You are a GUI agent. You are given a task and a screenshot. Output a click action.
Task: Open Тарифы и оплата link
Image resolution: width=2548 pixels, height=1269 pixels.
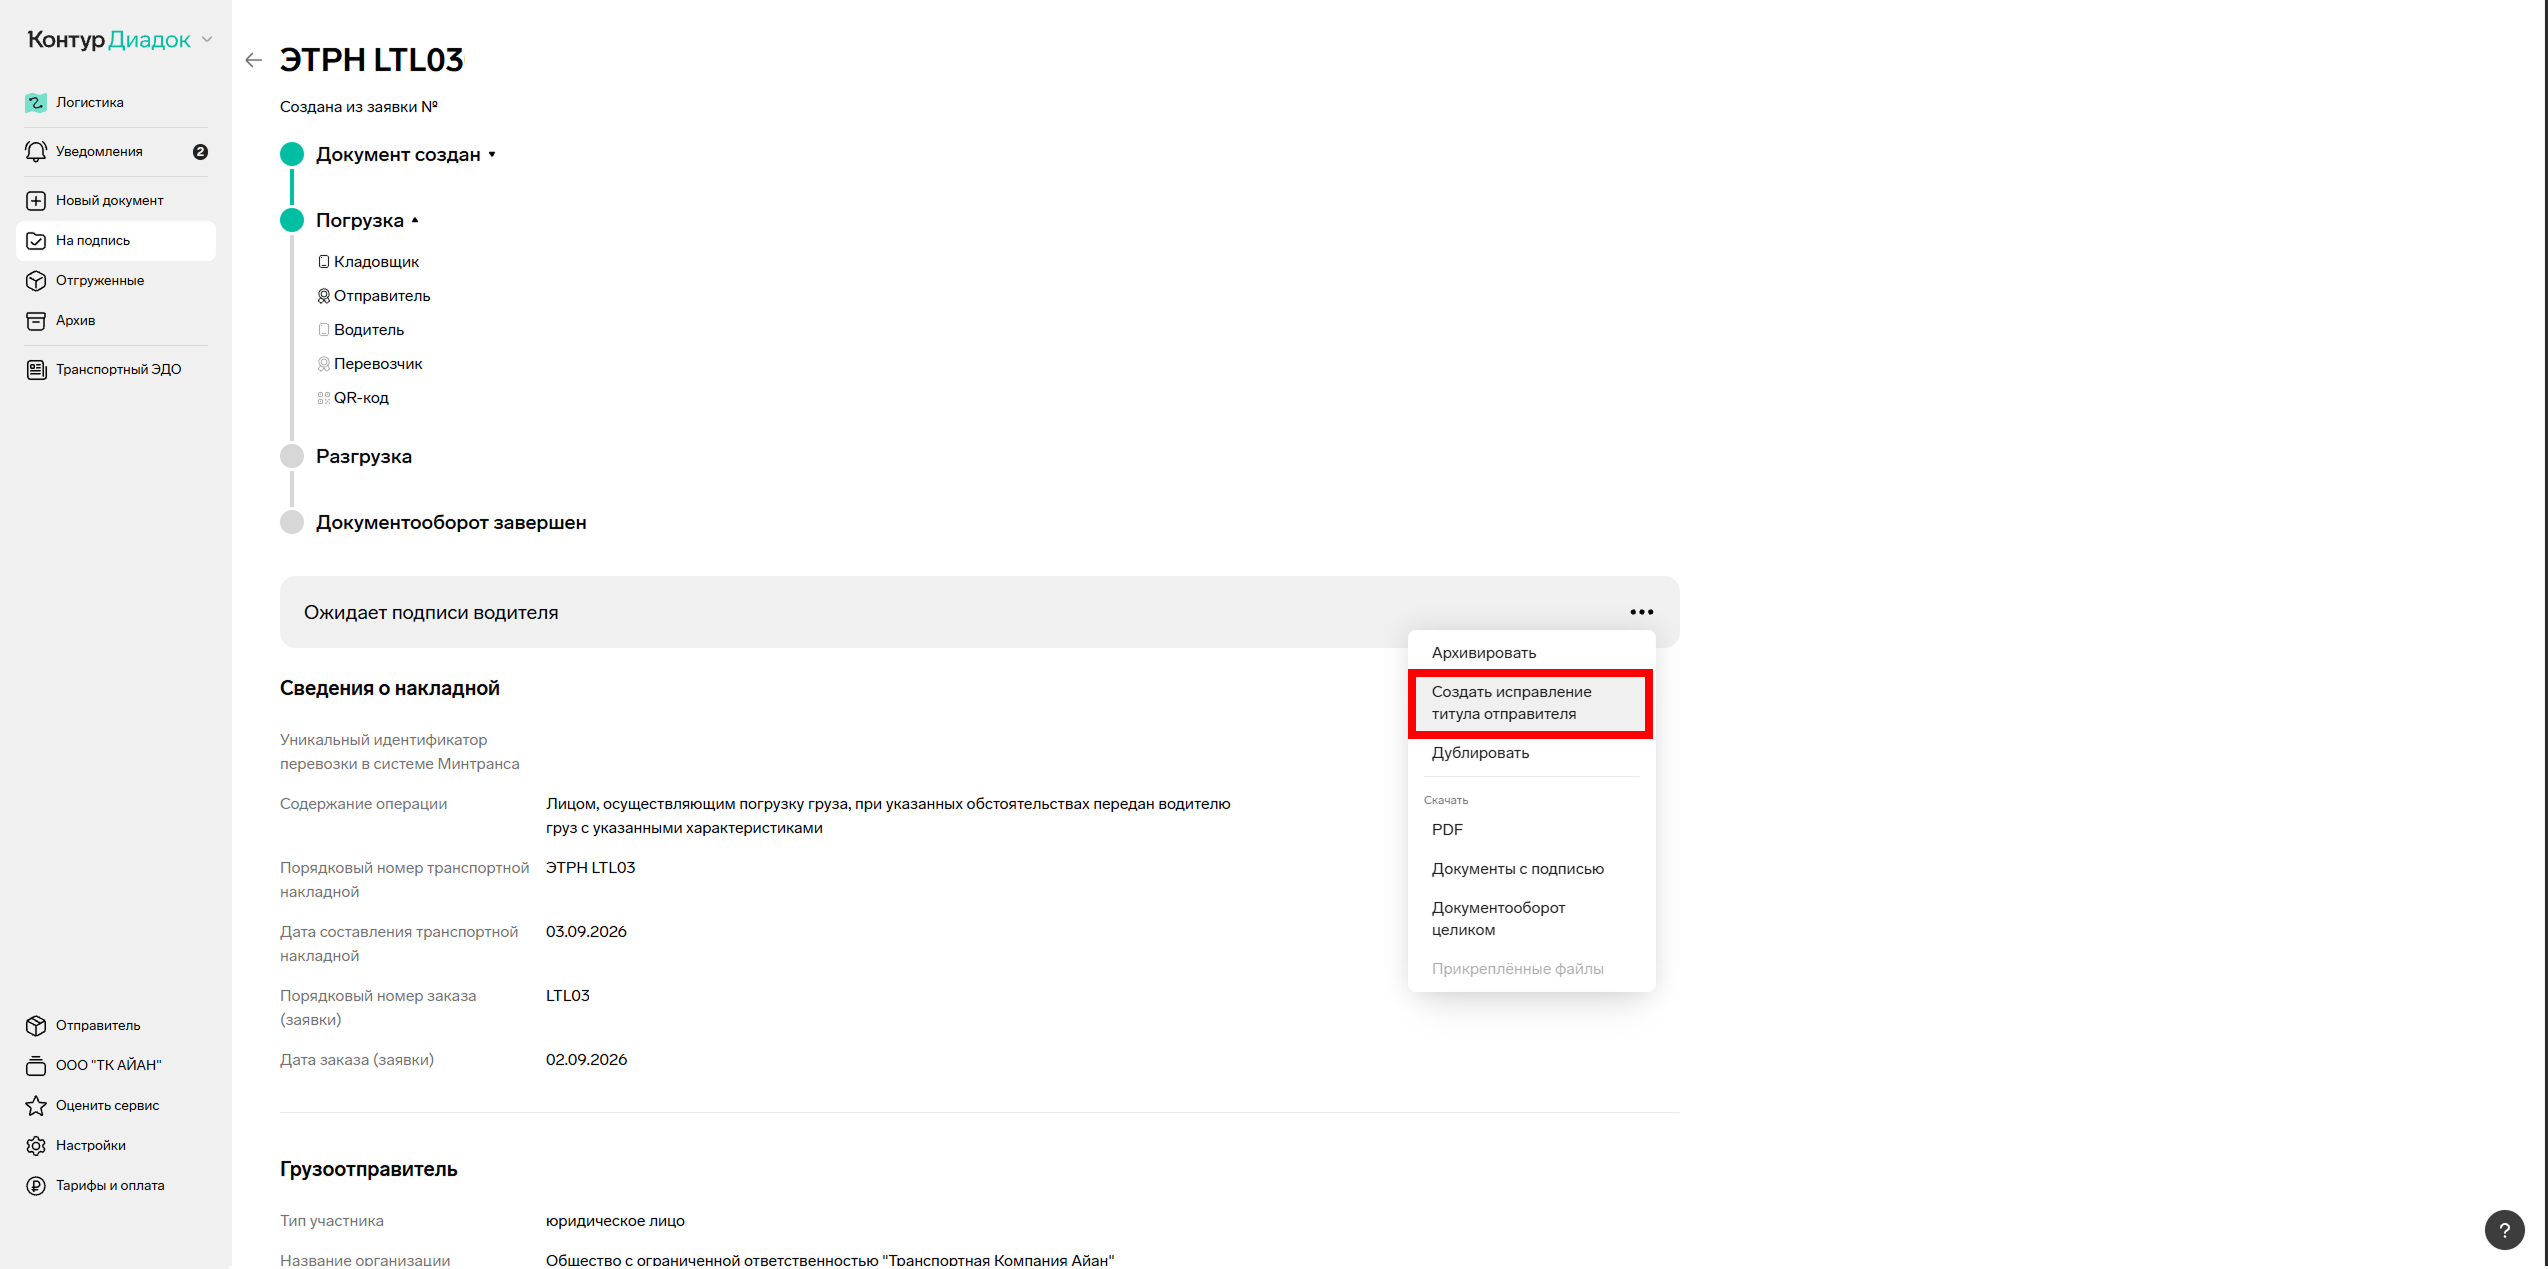[110, 1185]
